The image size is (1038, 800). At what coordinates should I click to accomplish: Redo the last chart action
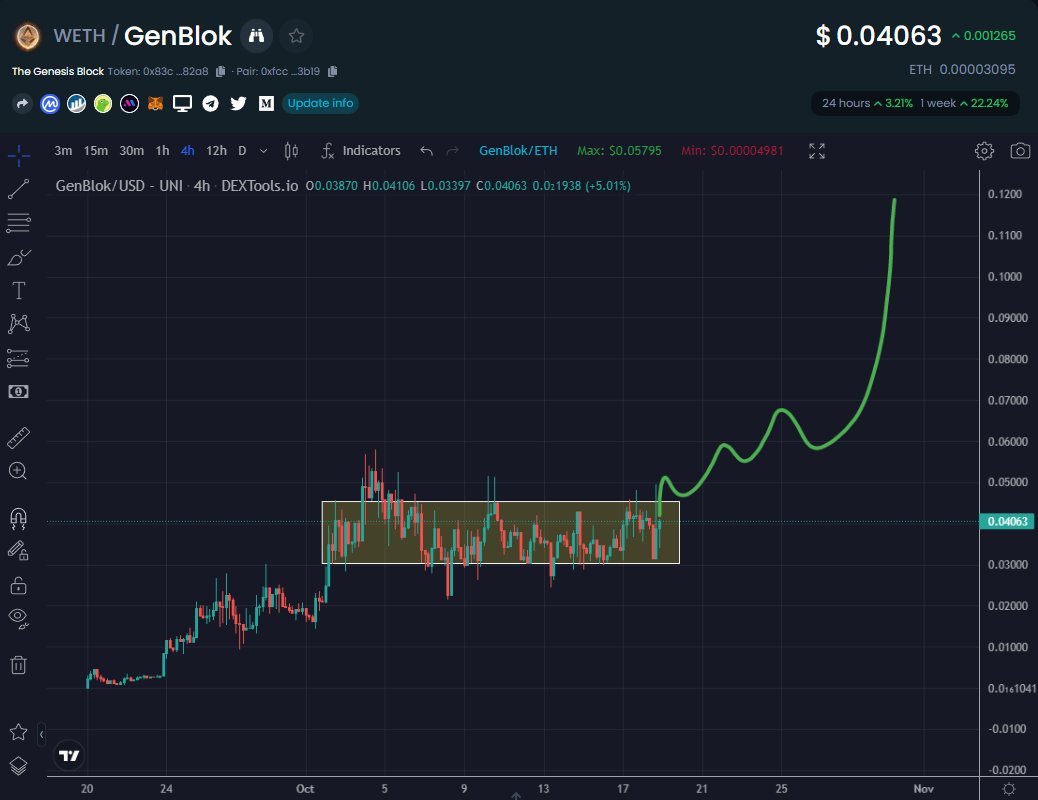pos(453,151)
